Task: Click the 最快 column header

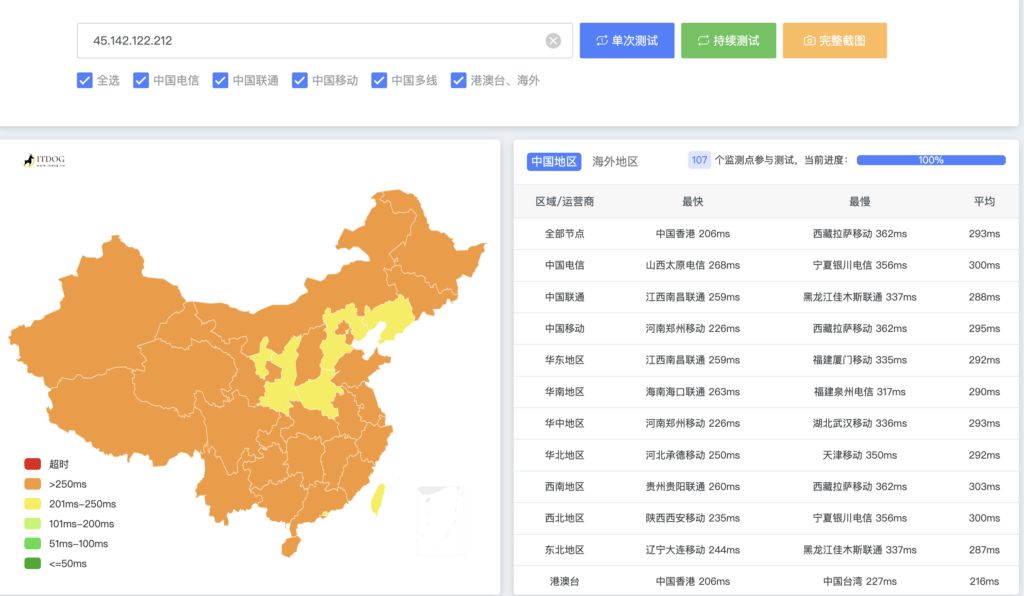Action: (692, 202)
